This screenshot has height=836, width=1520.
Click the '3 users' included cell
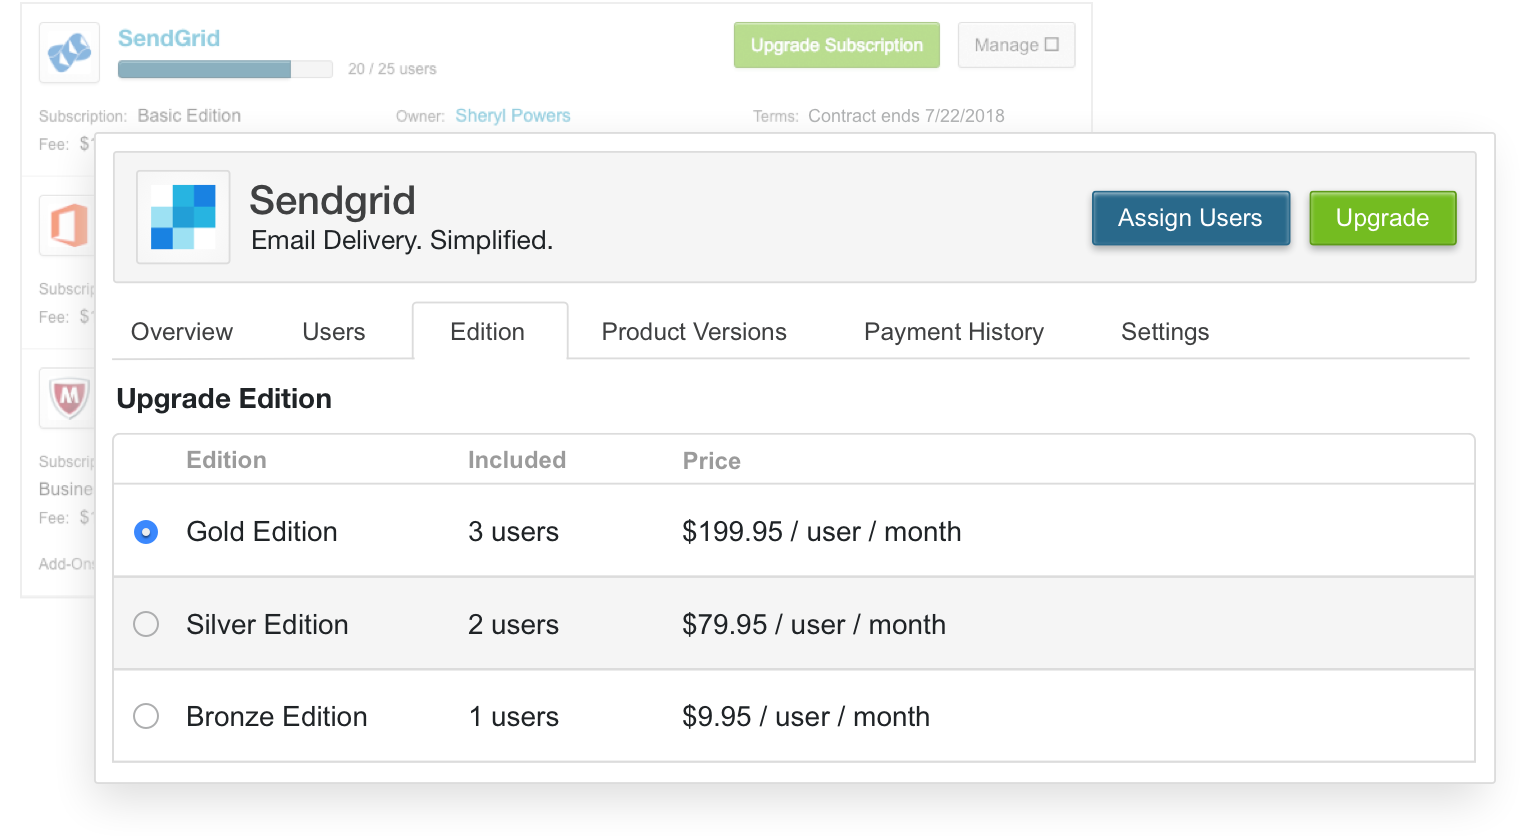point(513,532)
